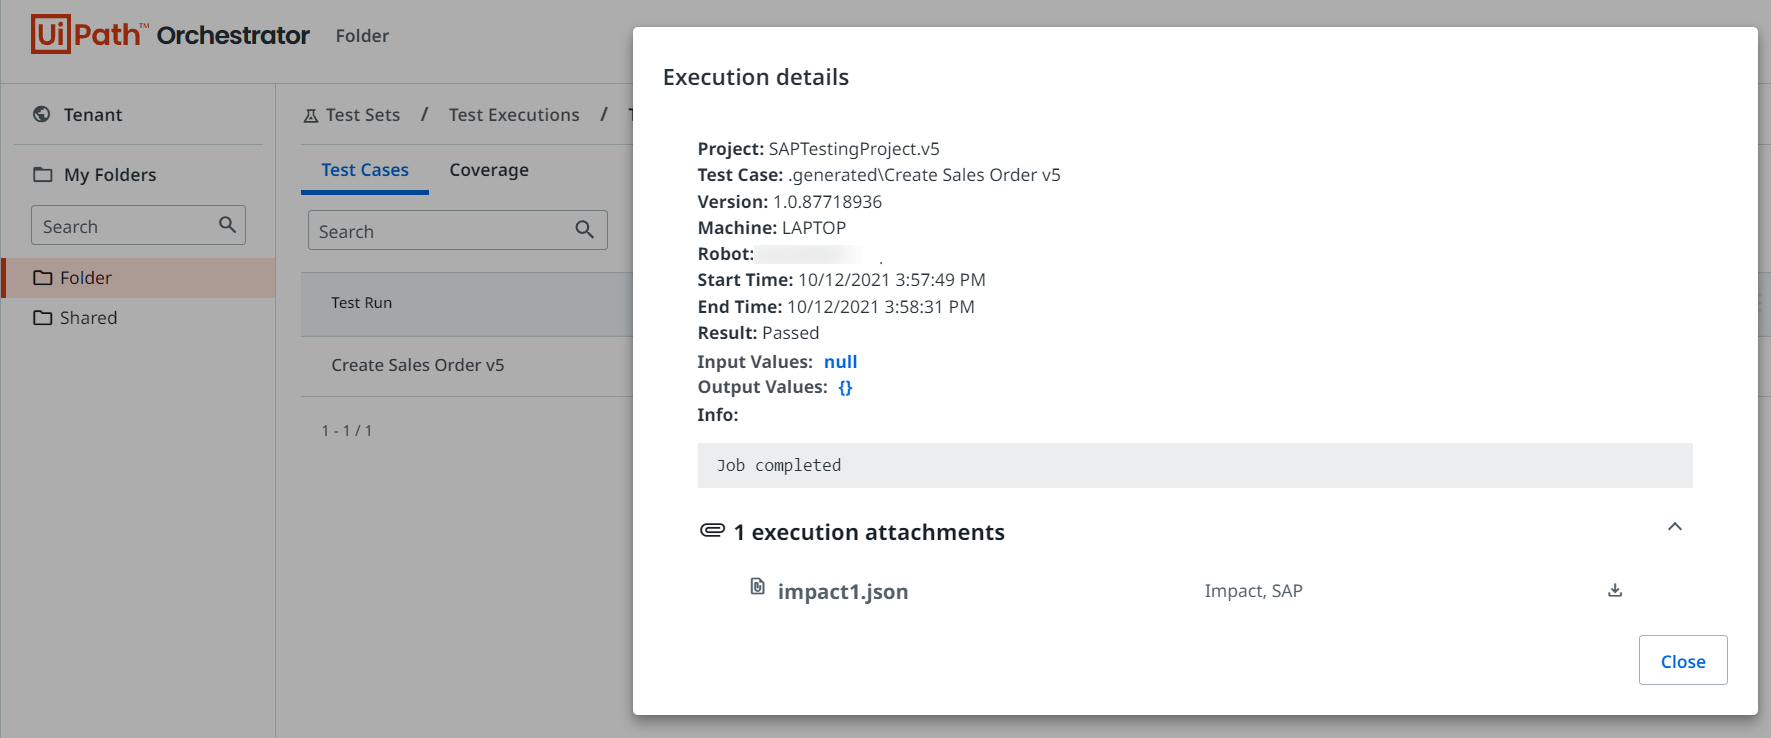The image size is (1771, 738).
Task: Open the Test Sets breadcrumb link
Action: [x=363, y=115]
